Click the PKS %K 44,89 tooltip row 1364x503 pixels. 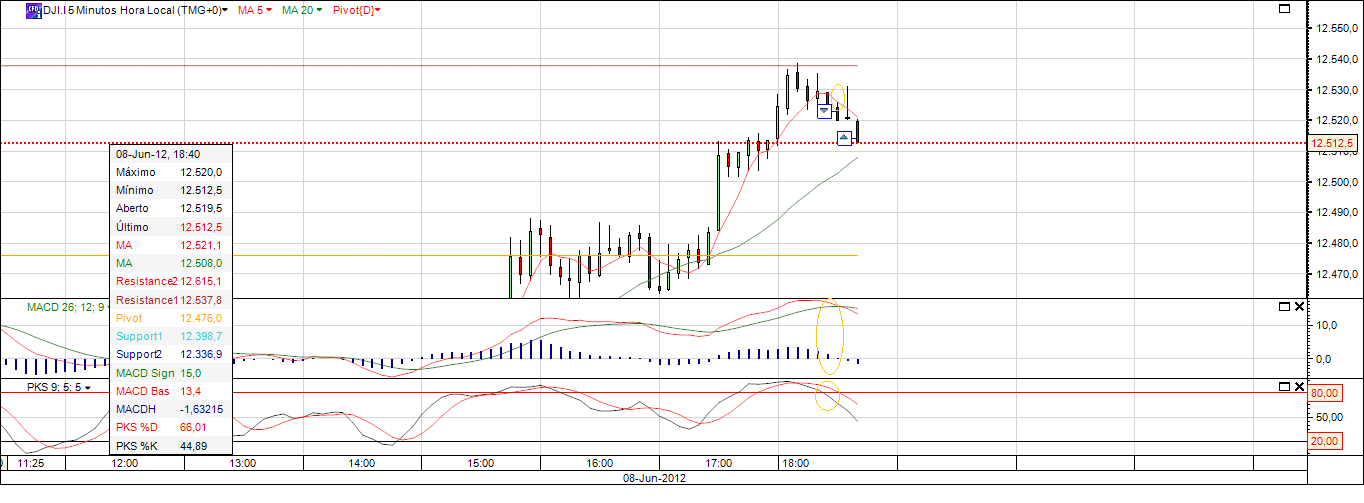point(171,446)
